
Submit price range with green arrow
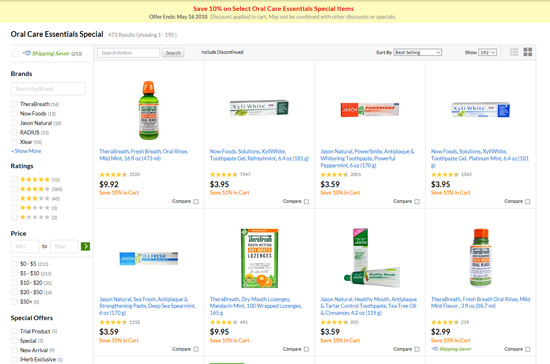click(85, 247)
